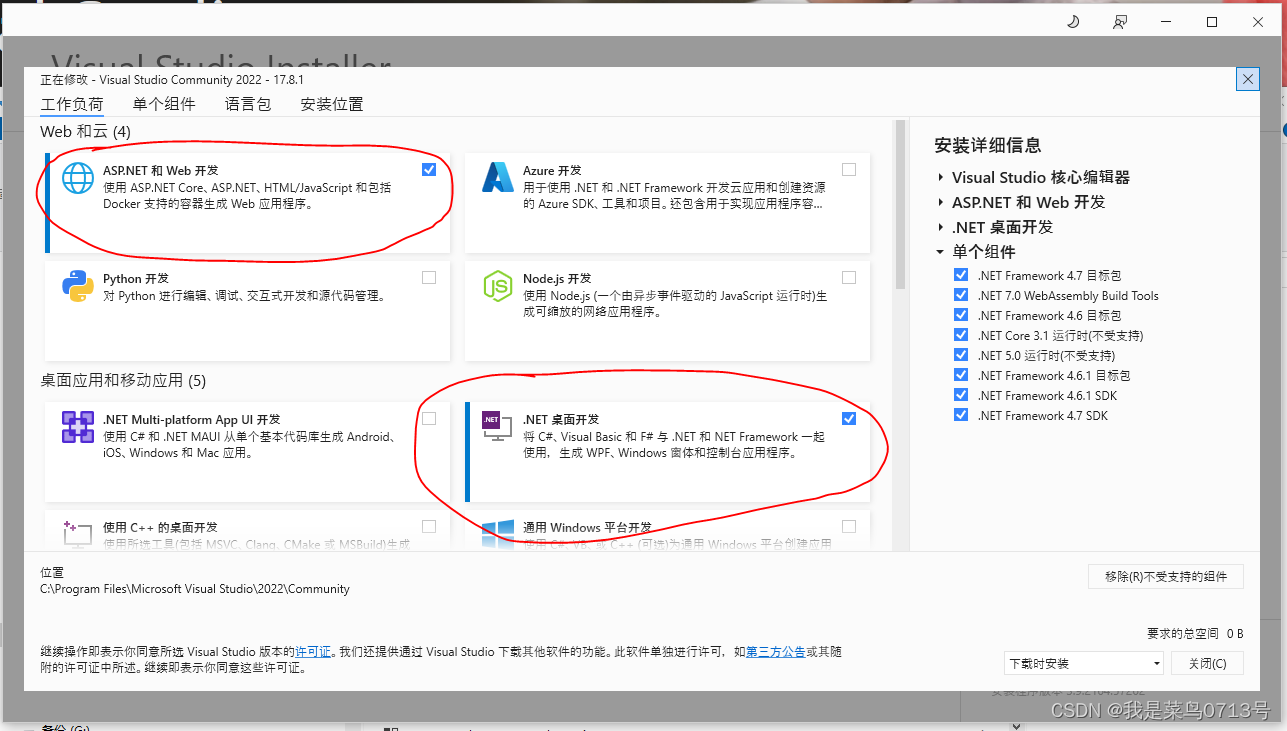Viewport: 1287px width, 731px height.
Task: Switch to the 工作负荷 tab
Action: (x=72, y=104)
